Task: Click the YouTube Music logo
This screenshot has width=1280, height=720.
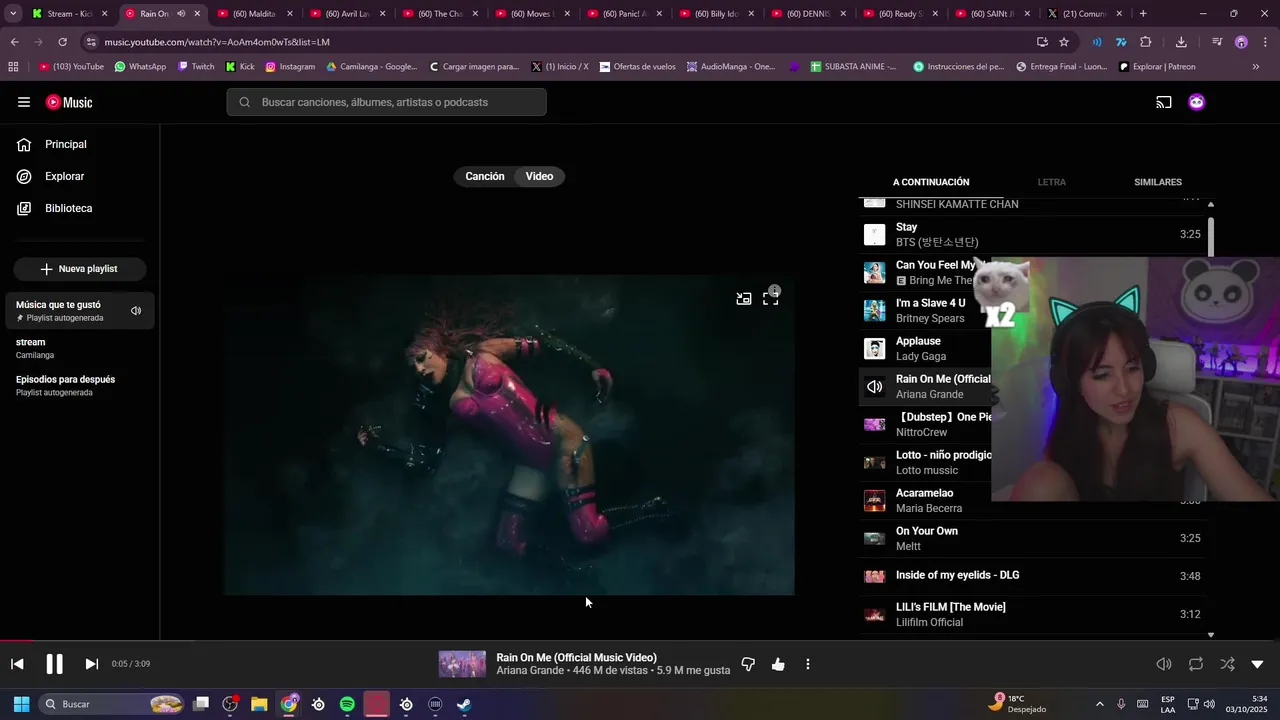Action: click(x=69, y=102)
